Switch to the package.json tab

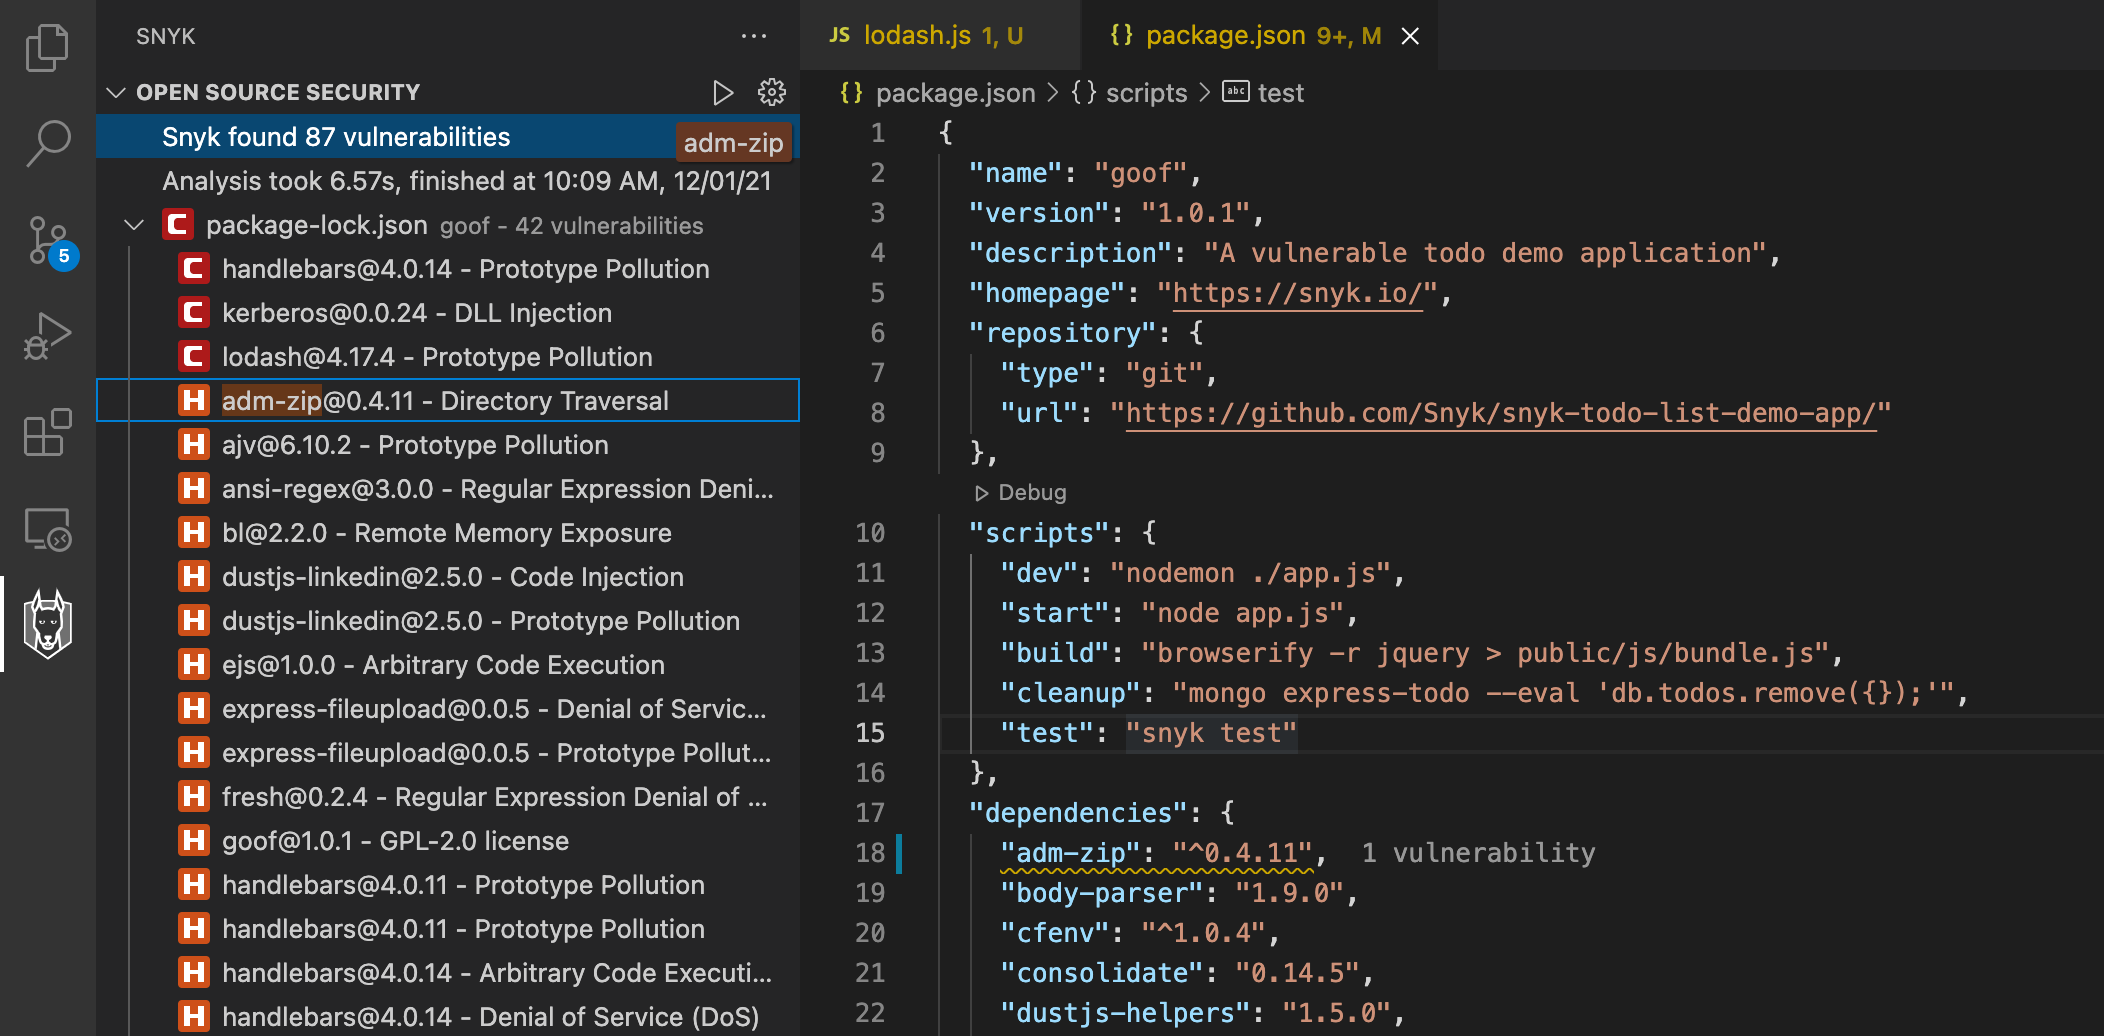coord(1260,36)
